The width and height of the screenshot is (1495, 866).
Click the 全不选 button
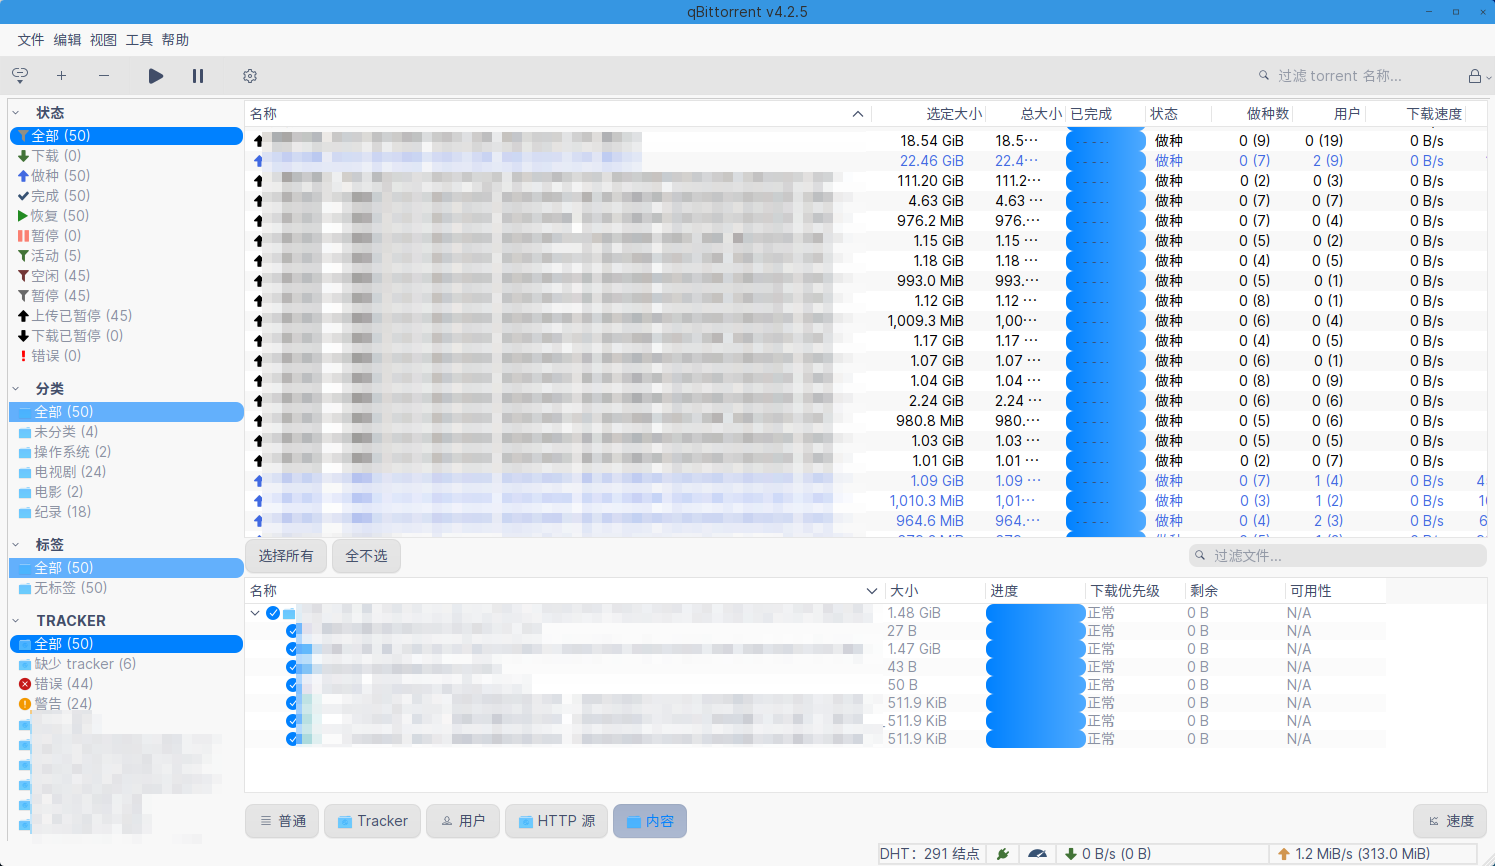pos(366,556)
